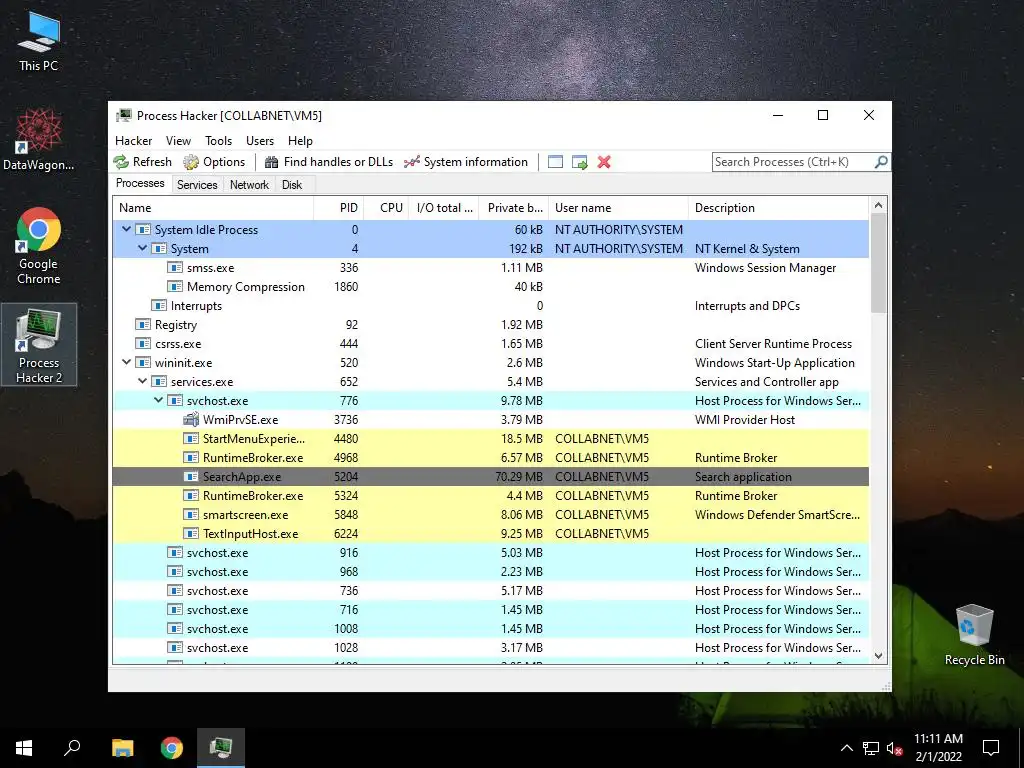Click the search magnifier icon in Process Hacker

tap(881, 161)
